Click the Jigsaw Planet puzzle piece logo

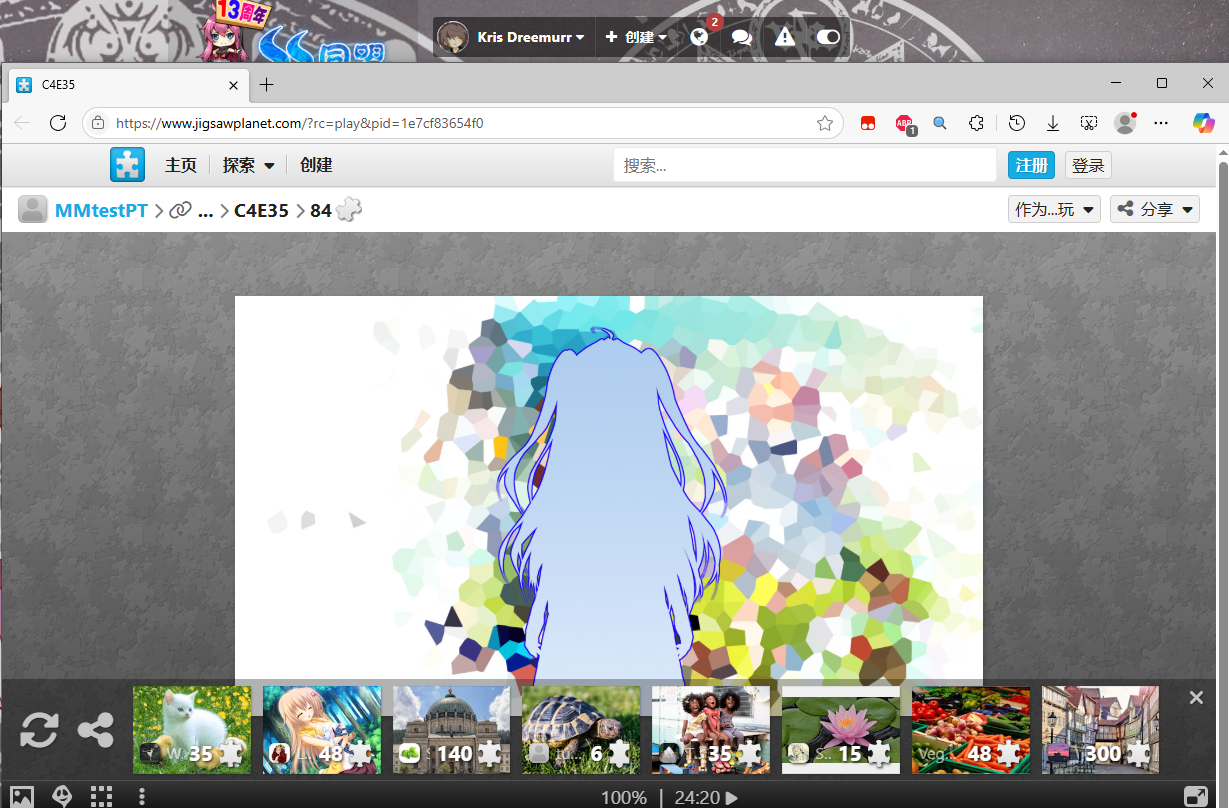(127, 165)
